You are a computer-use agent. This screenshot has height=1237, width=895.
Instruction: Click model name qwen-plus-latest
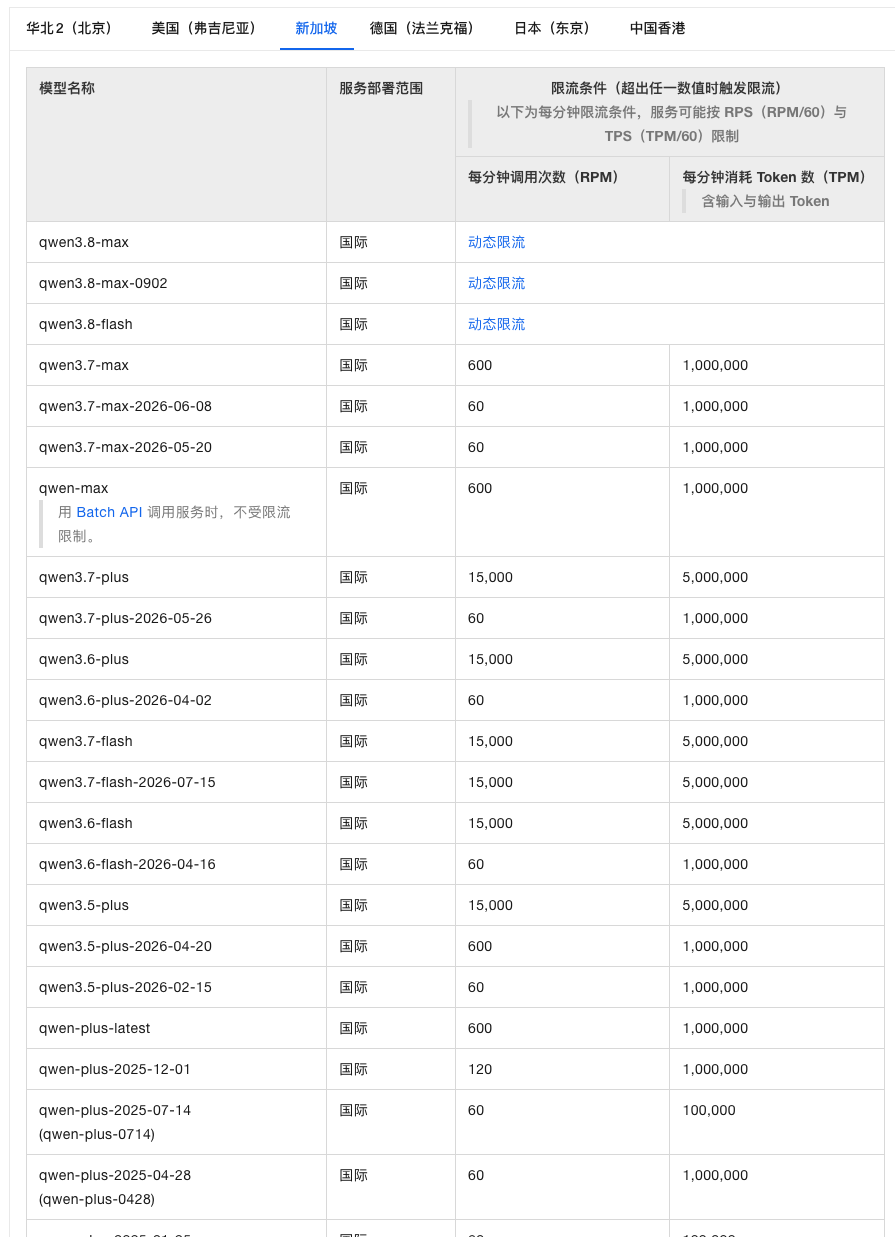(x=95, y=1028)
